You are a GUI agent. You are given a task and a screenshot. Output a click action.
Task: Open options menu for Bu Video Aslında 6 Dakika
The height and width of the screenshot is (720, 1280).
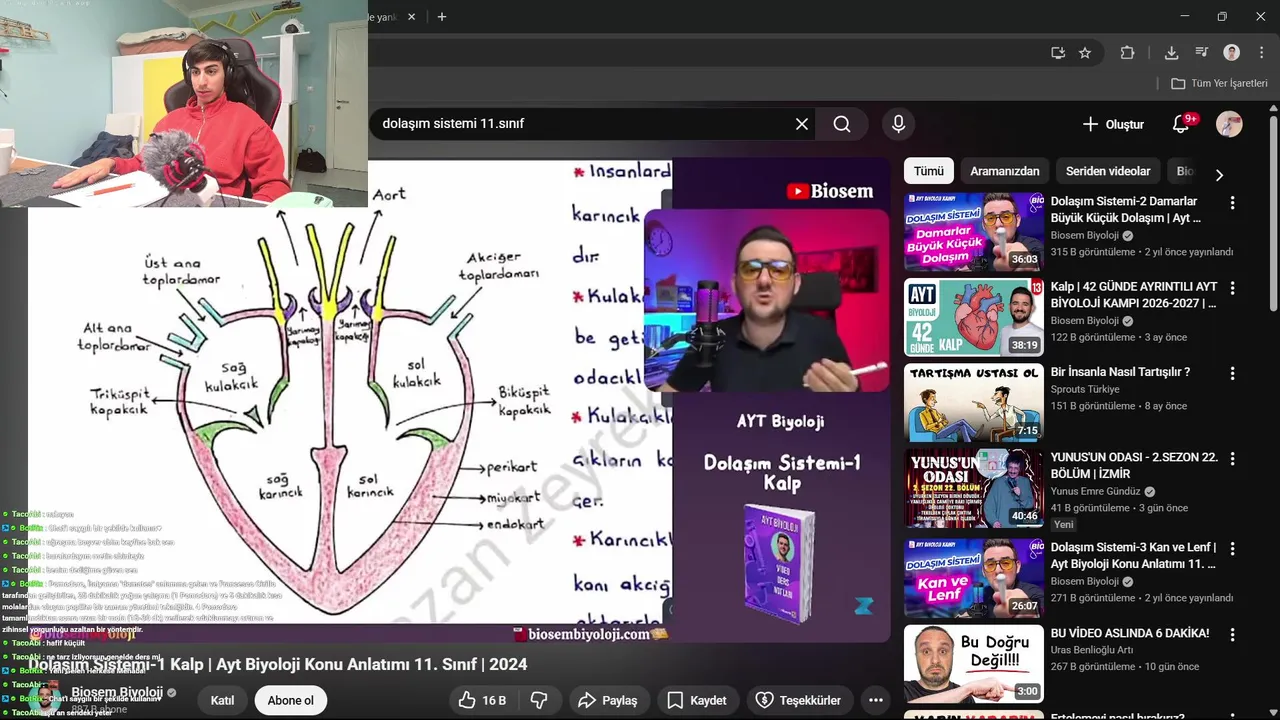click(x=1232, y=634)
